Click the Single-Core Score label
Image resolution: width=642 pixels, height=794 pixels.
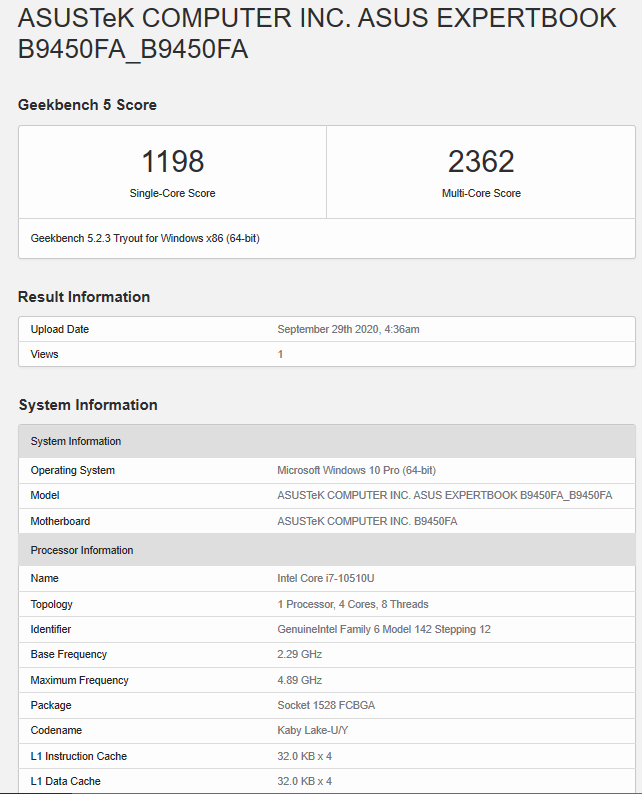click(x=172, y=193)
